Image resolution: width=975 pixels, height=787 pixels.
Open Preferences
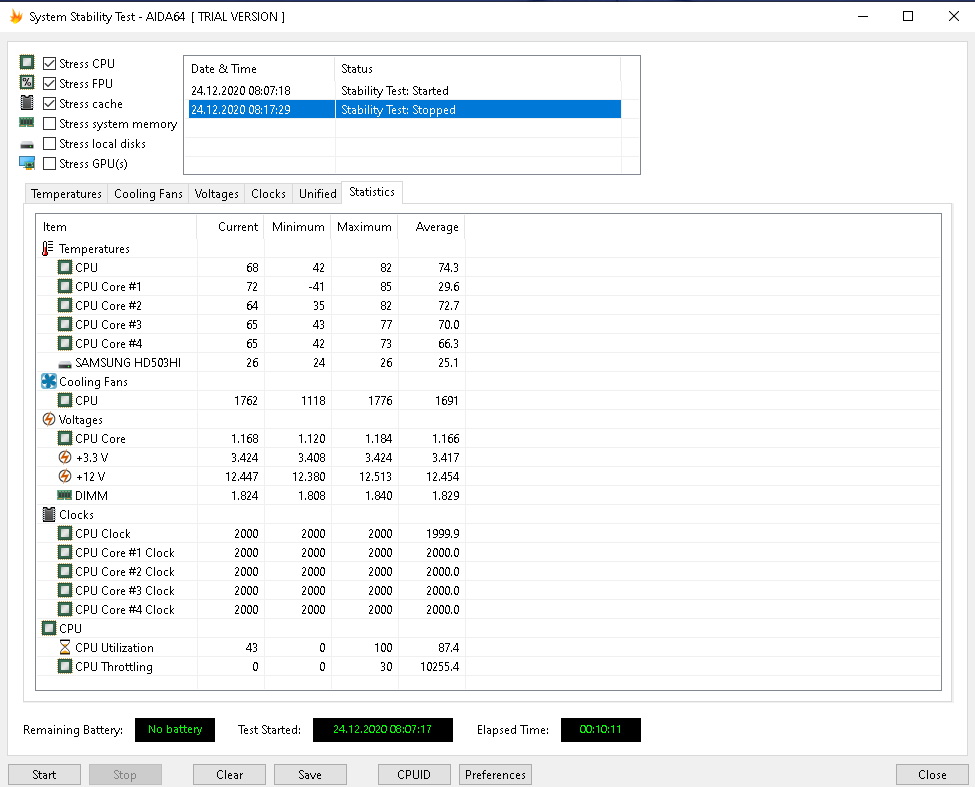pos(495,775)
